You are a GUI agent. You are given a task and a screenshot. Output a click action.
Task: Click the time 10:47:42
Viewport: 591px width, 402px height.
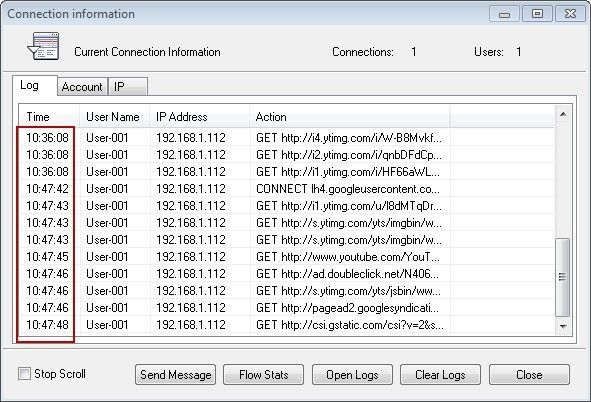pyautogui.click(x=47, y=188)
